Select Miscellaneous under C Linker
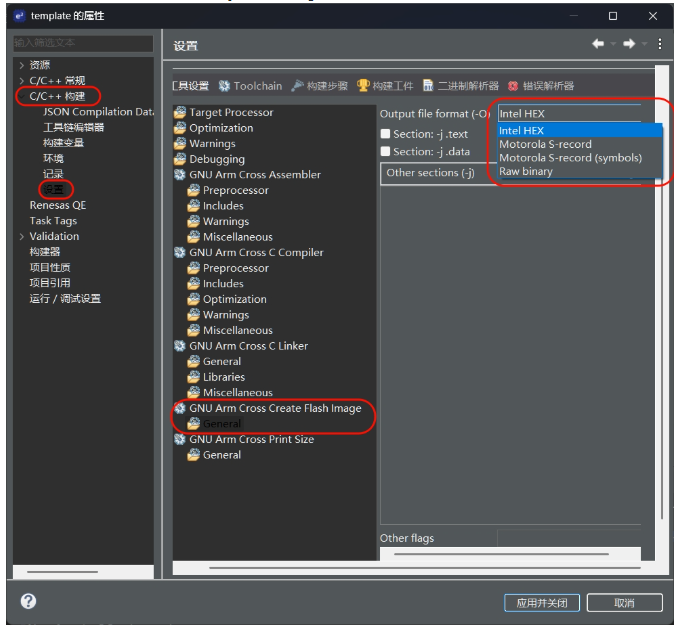Screen dimensions: 677x629 (237, 392)
